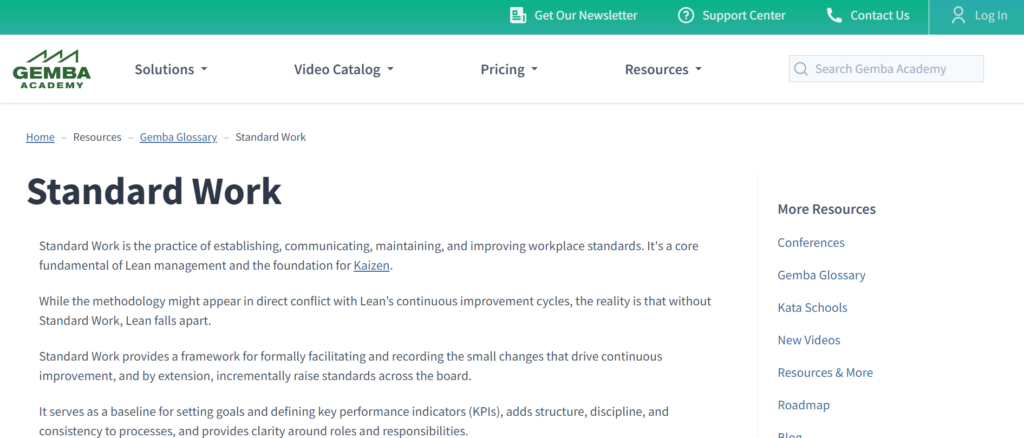Image resolution: width=1024 pixels, height=438 pixels.
Task: Follow the Kaizen link in the article
Action: (x=372, y=265)
